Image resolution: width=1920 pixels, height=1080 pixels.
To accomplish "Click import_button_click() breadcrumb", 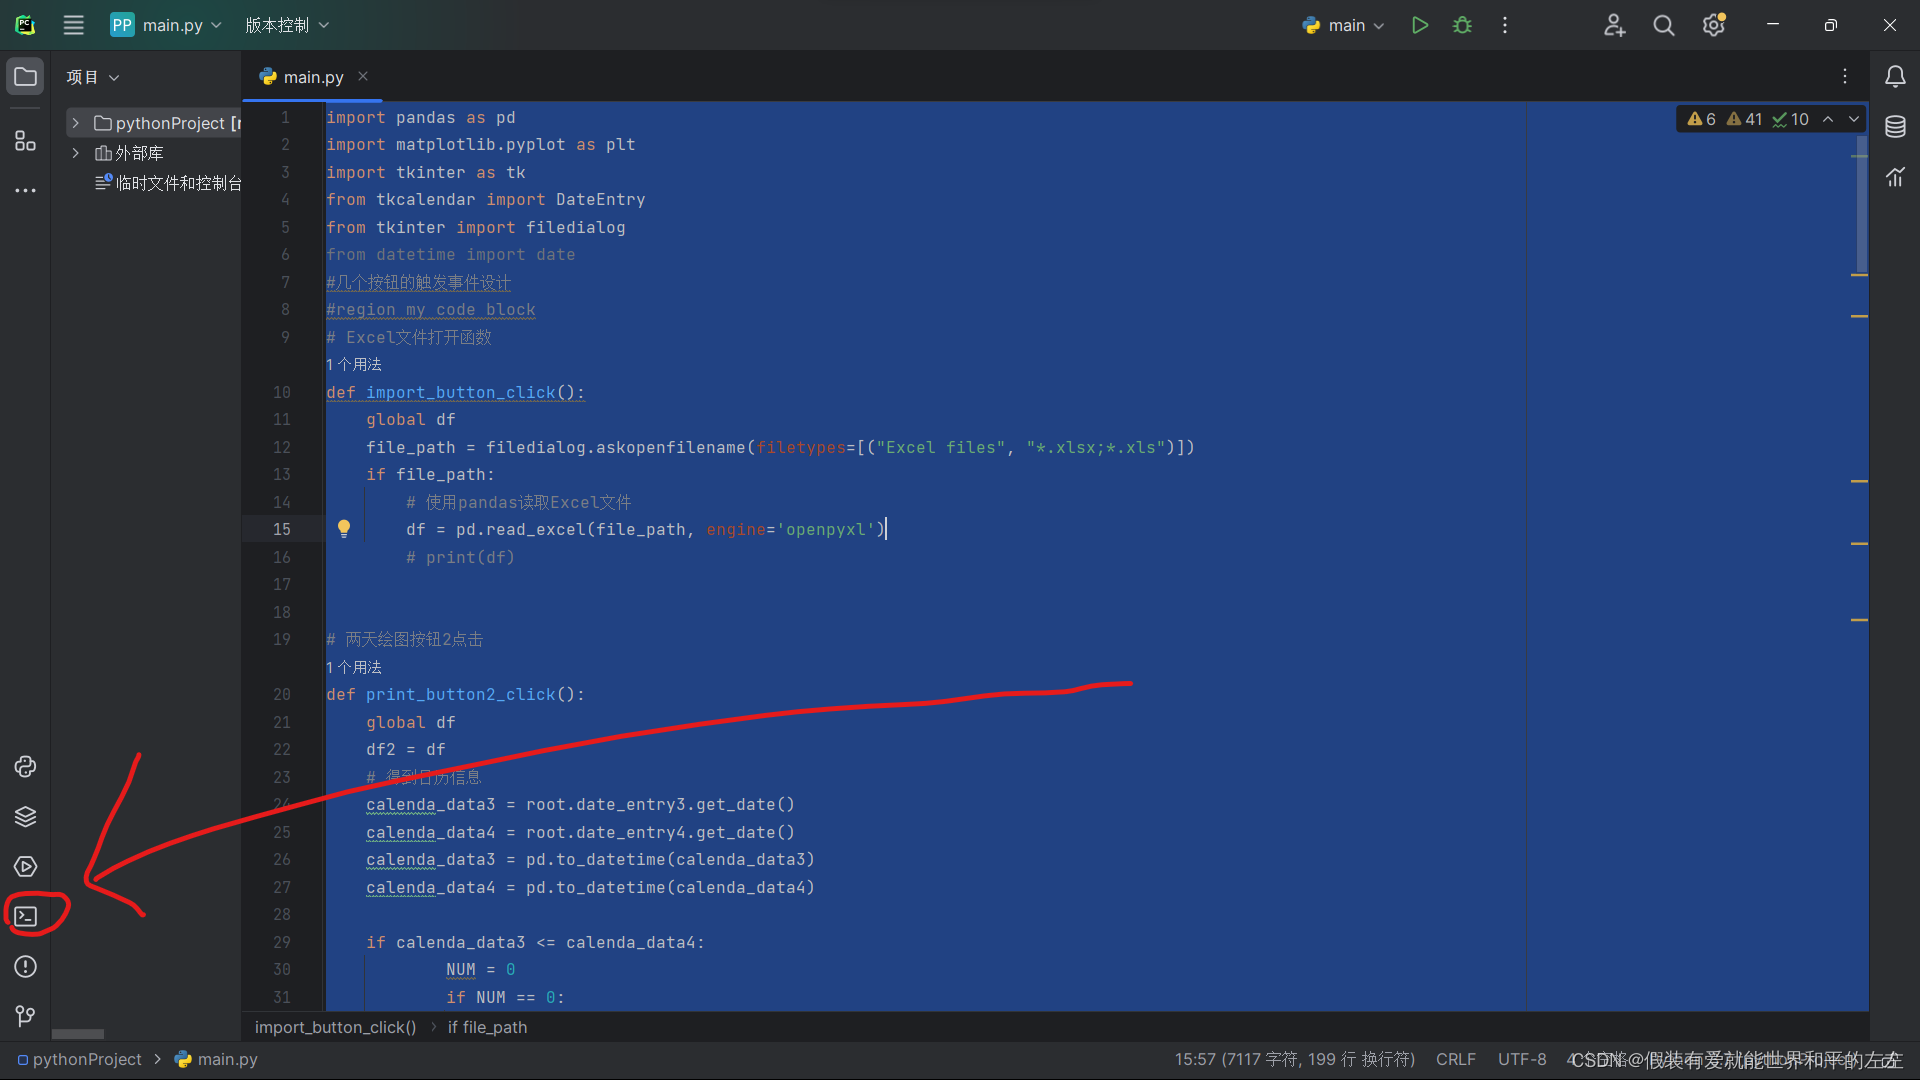I will (x=335, y=1027).
